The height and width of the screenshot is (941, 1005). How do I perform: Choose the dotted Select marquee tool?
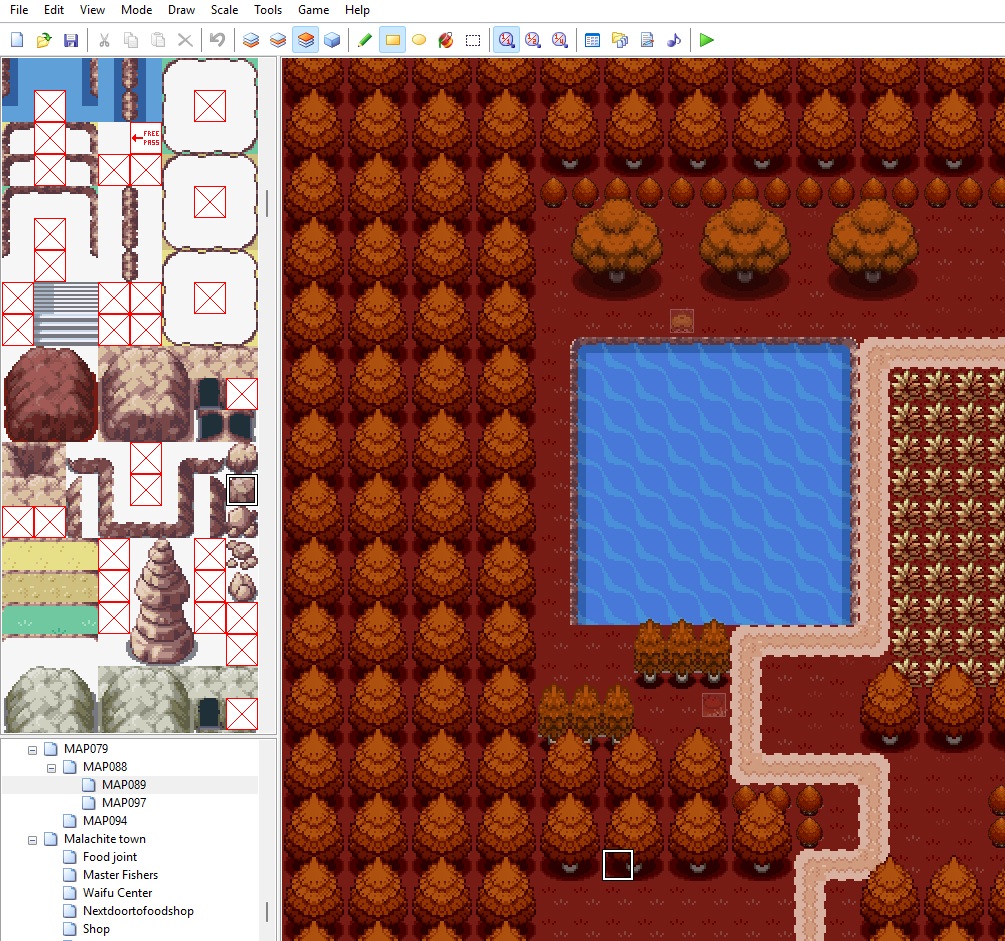pos(473,40)
